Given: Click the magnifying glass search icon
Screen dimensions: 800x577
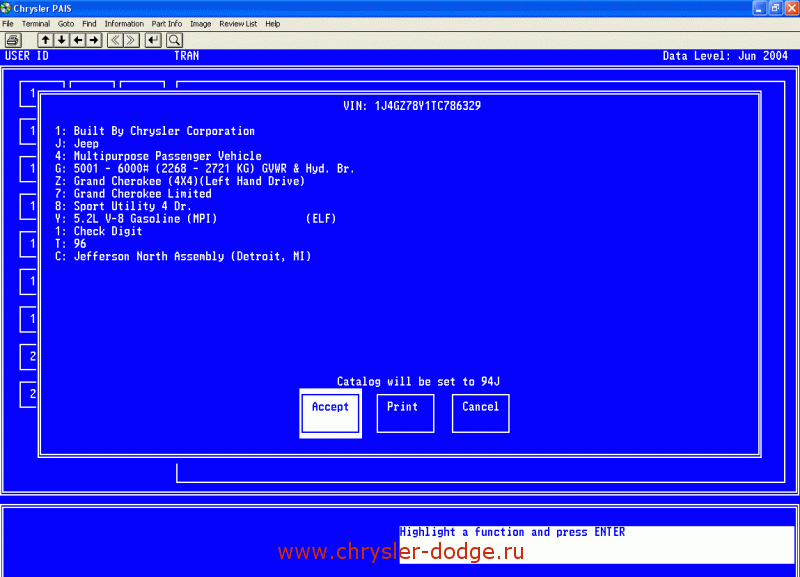Looking at the screenshot, I should click(x=174, y=40).
